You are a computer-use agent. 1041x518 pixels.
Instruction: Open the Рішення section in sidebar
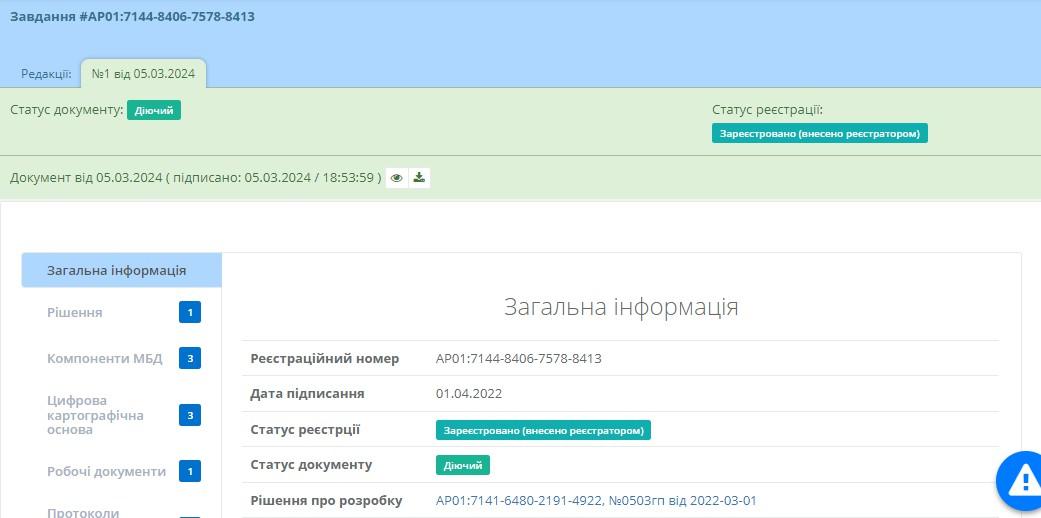[x=75, y=313]
